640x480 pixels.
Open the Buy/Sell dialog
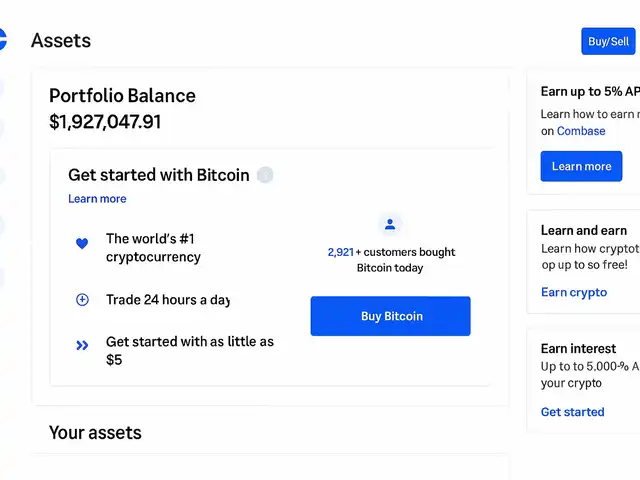[608, 41]
